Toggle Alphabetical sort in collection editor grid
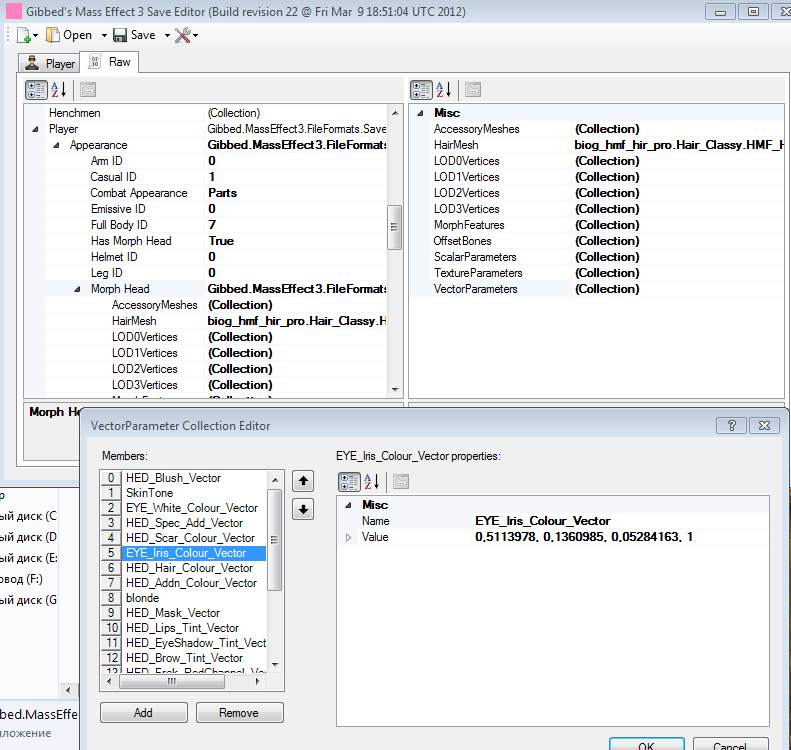 (371, 482)
